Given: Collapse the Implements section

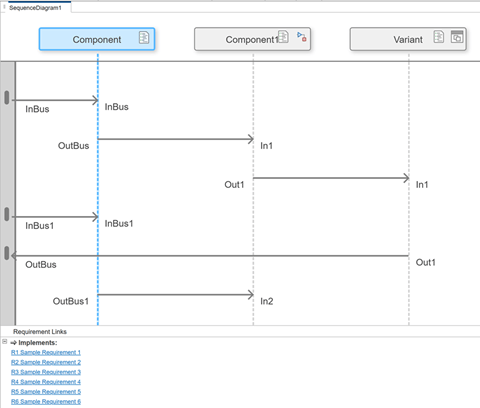Looking at the screenshot, I should (5, 342).
